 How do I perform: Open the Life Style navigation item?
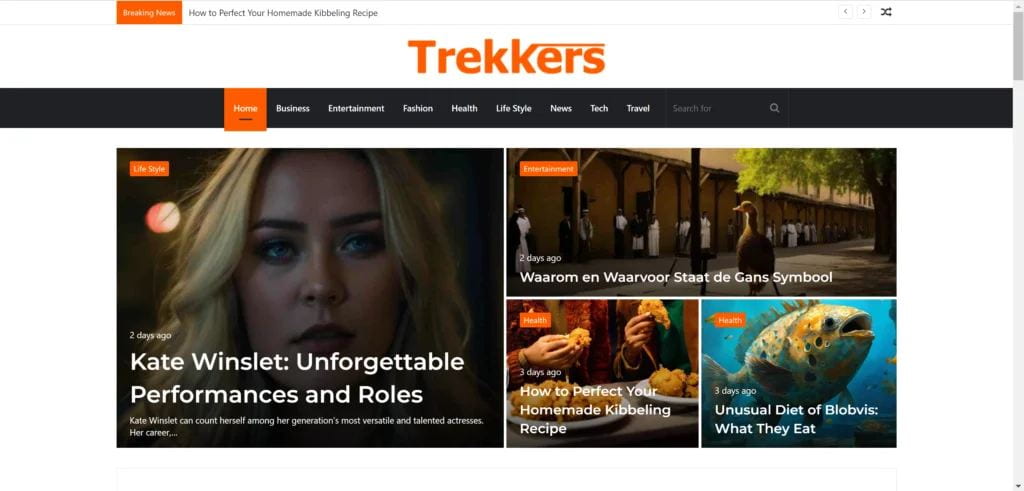point(513,108)
